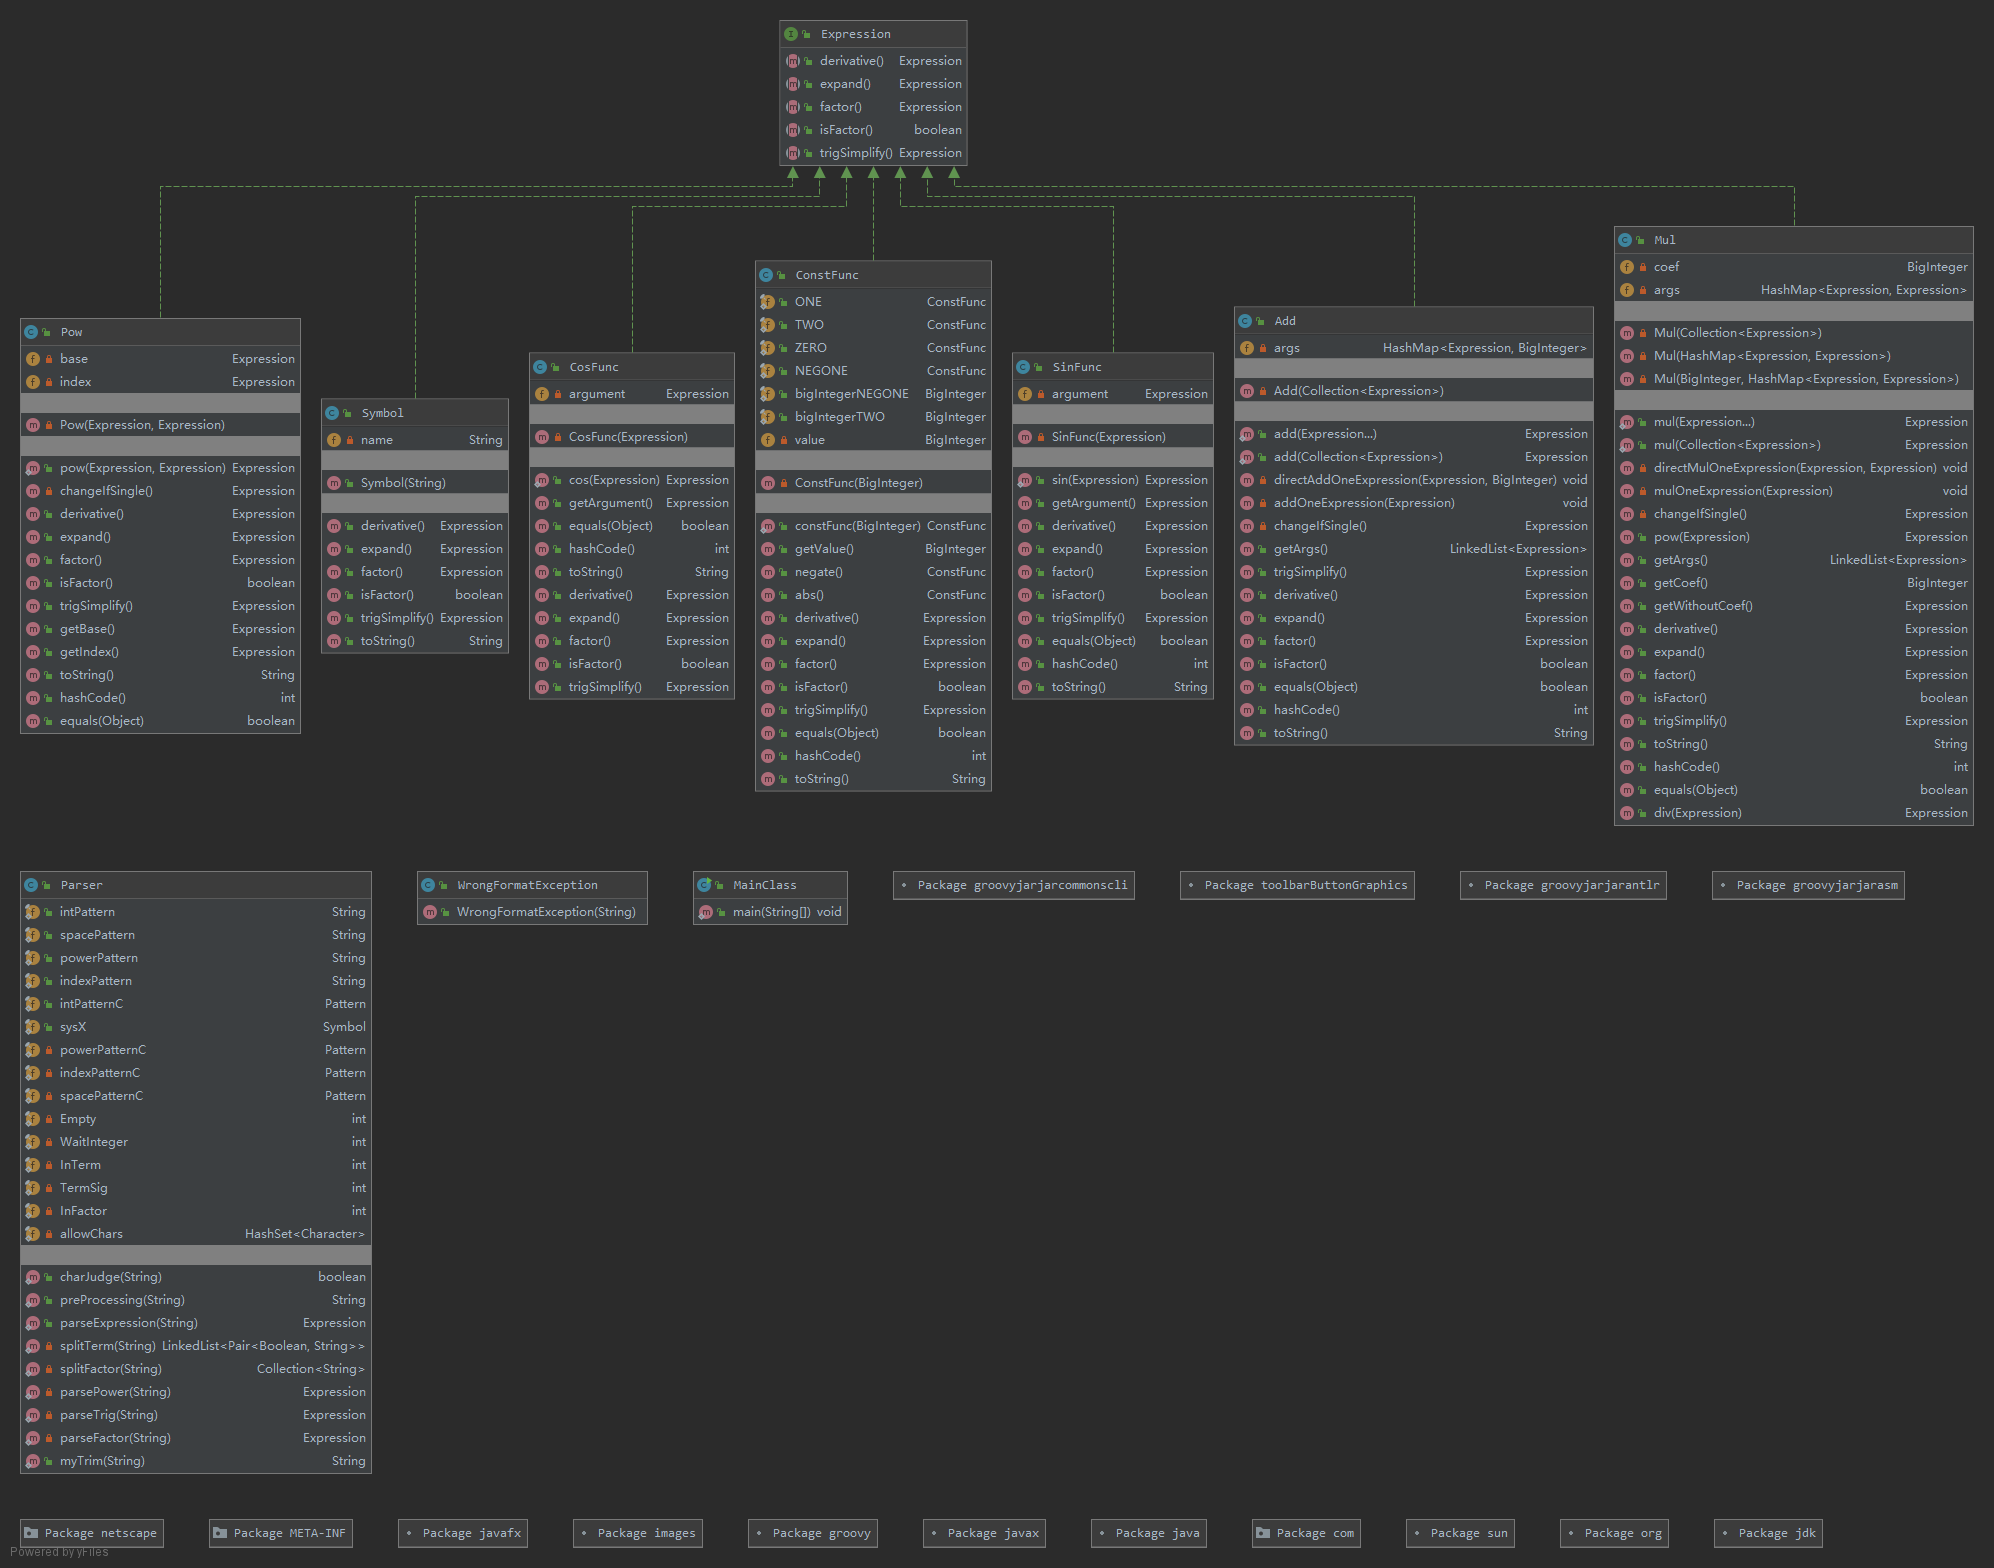
Task: Select the div(Expression) method in Mul
Action: 1697,813
